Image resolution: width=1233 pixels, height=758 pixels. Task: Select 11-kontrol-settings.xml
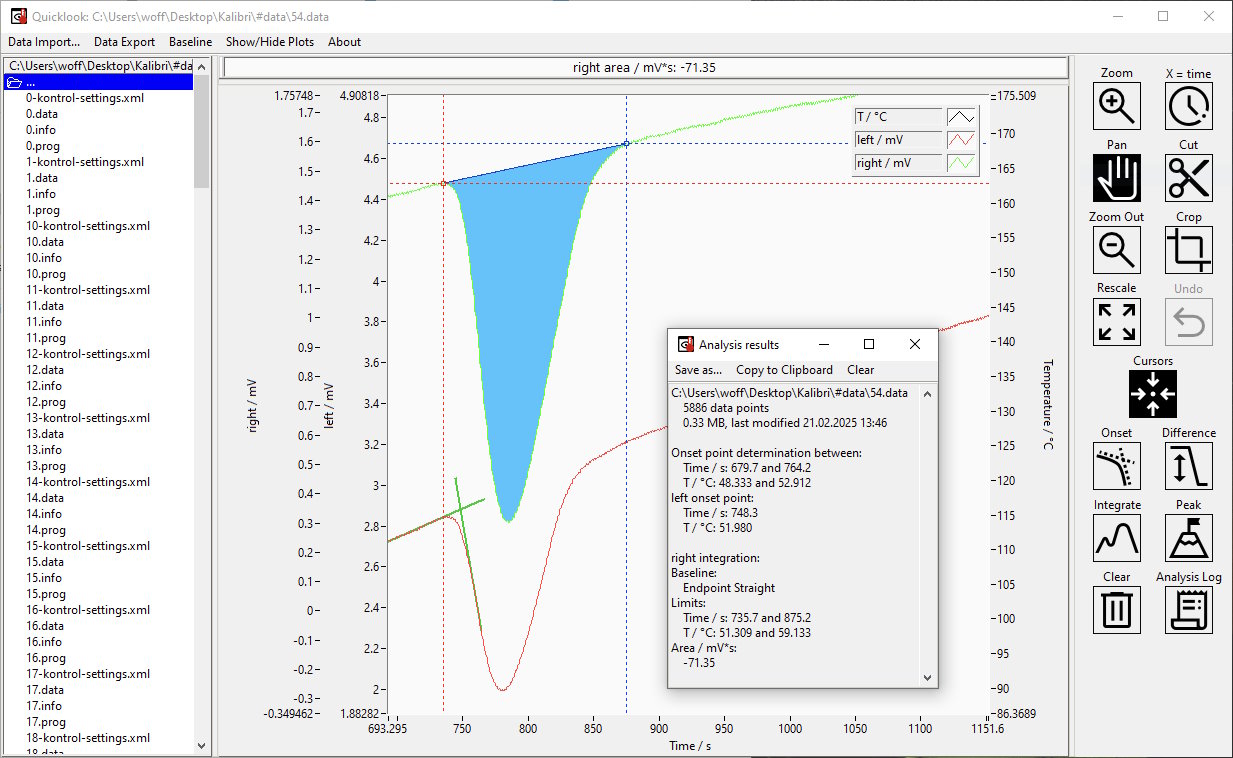(x=88, y=290)
